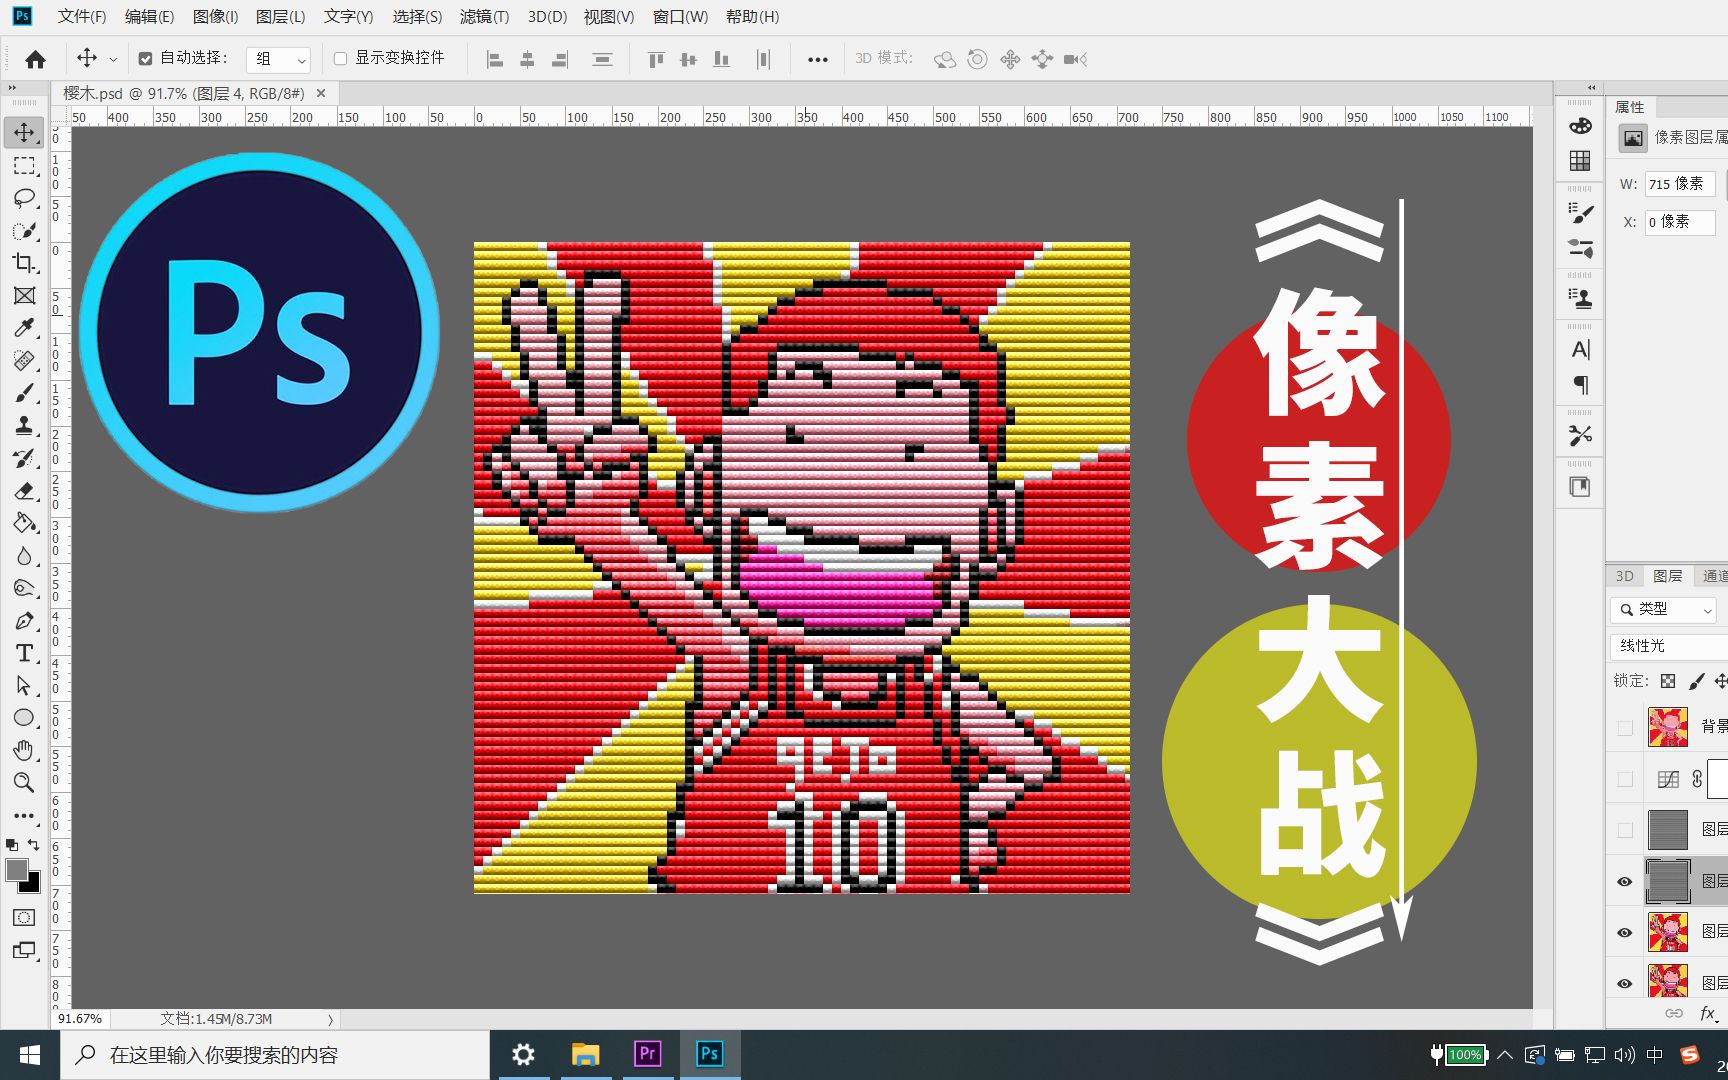The image size is (1728, 1080).
Task: Click the Windows search box
Action: tap(275, 1055)
